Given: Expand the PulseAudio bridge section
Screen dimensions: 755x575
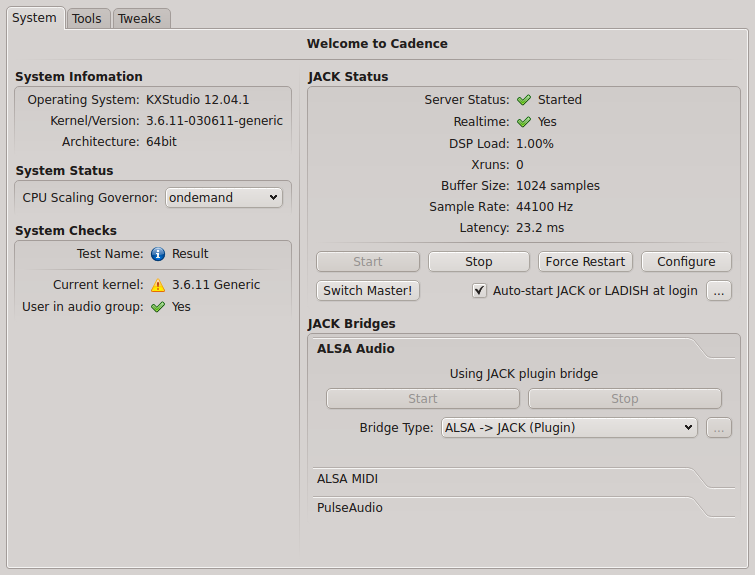Looking at the screenshot, I should coord(523,508).
